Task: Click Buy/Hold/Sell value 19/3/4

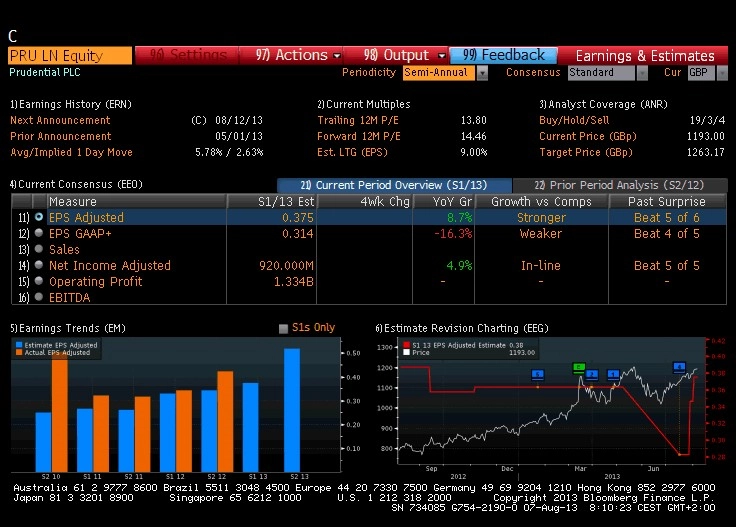Action: [707, 120]
